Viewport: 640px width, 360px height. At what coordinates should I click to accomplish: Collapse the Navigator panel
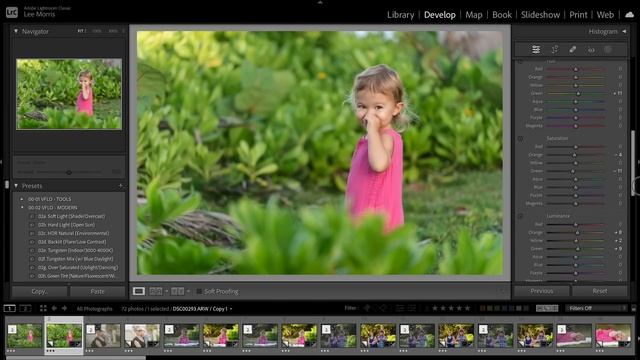click(16, 31)
